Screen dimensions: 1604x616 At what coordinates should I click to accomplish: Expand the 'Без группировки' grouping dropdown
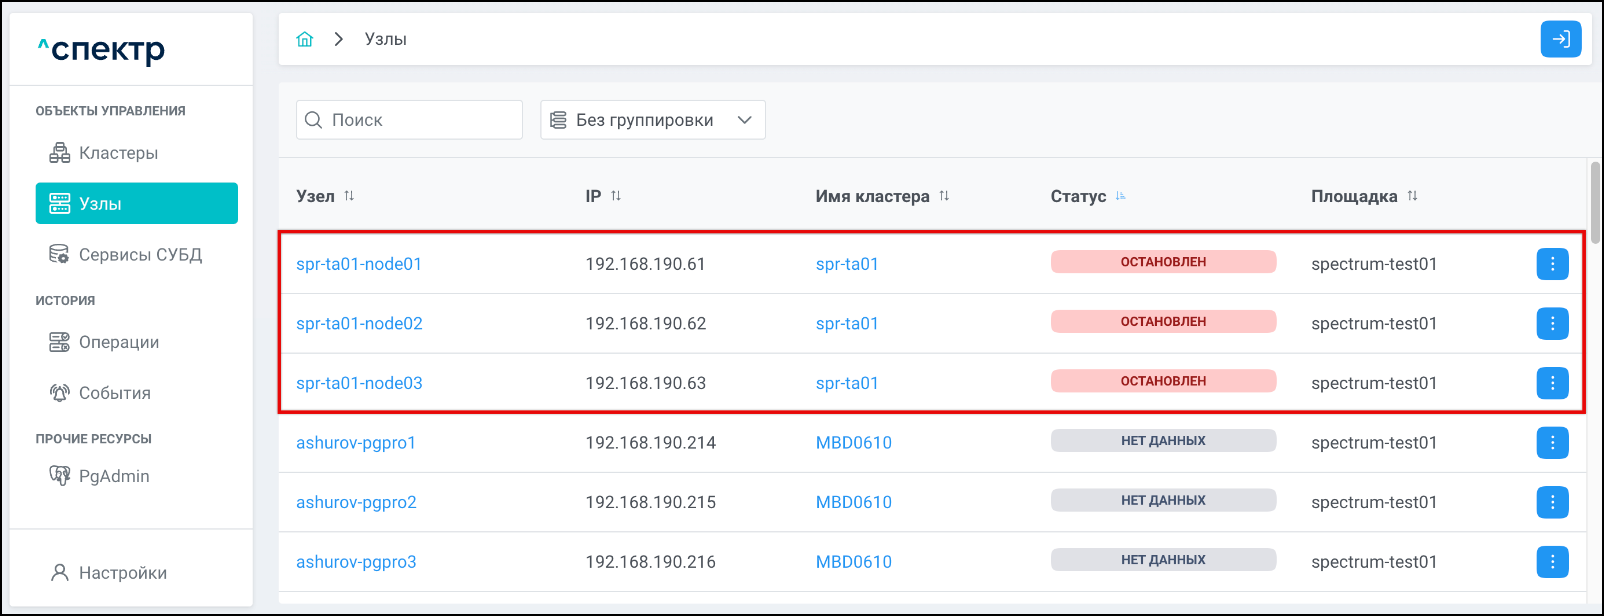(653, 120)
